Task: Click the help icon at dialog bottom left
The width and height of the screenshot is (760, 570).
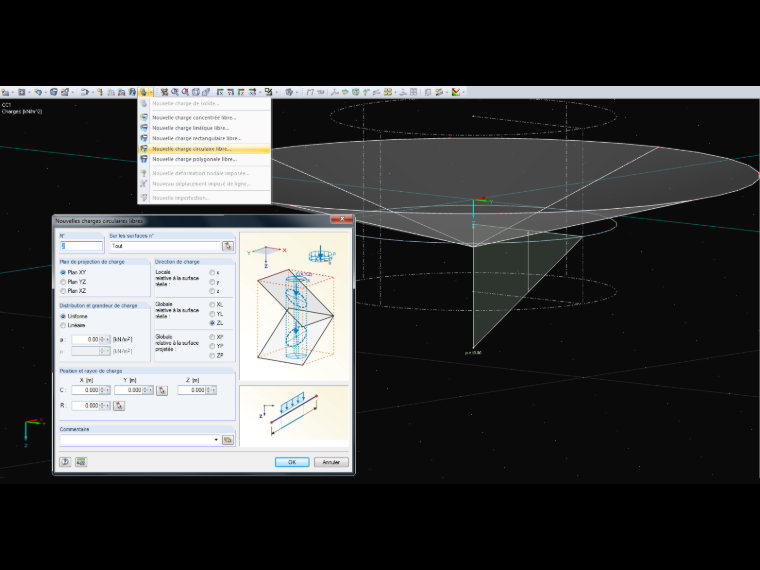Action: (x=65, y=462)
